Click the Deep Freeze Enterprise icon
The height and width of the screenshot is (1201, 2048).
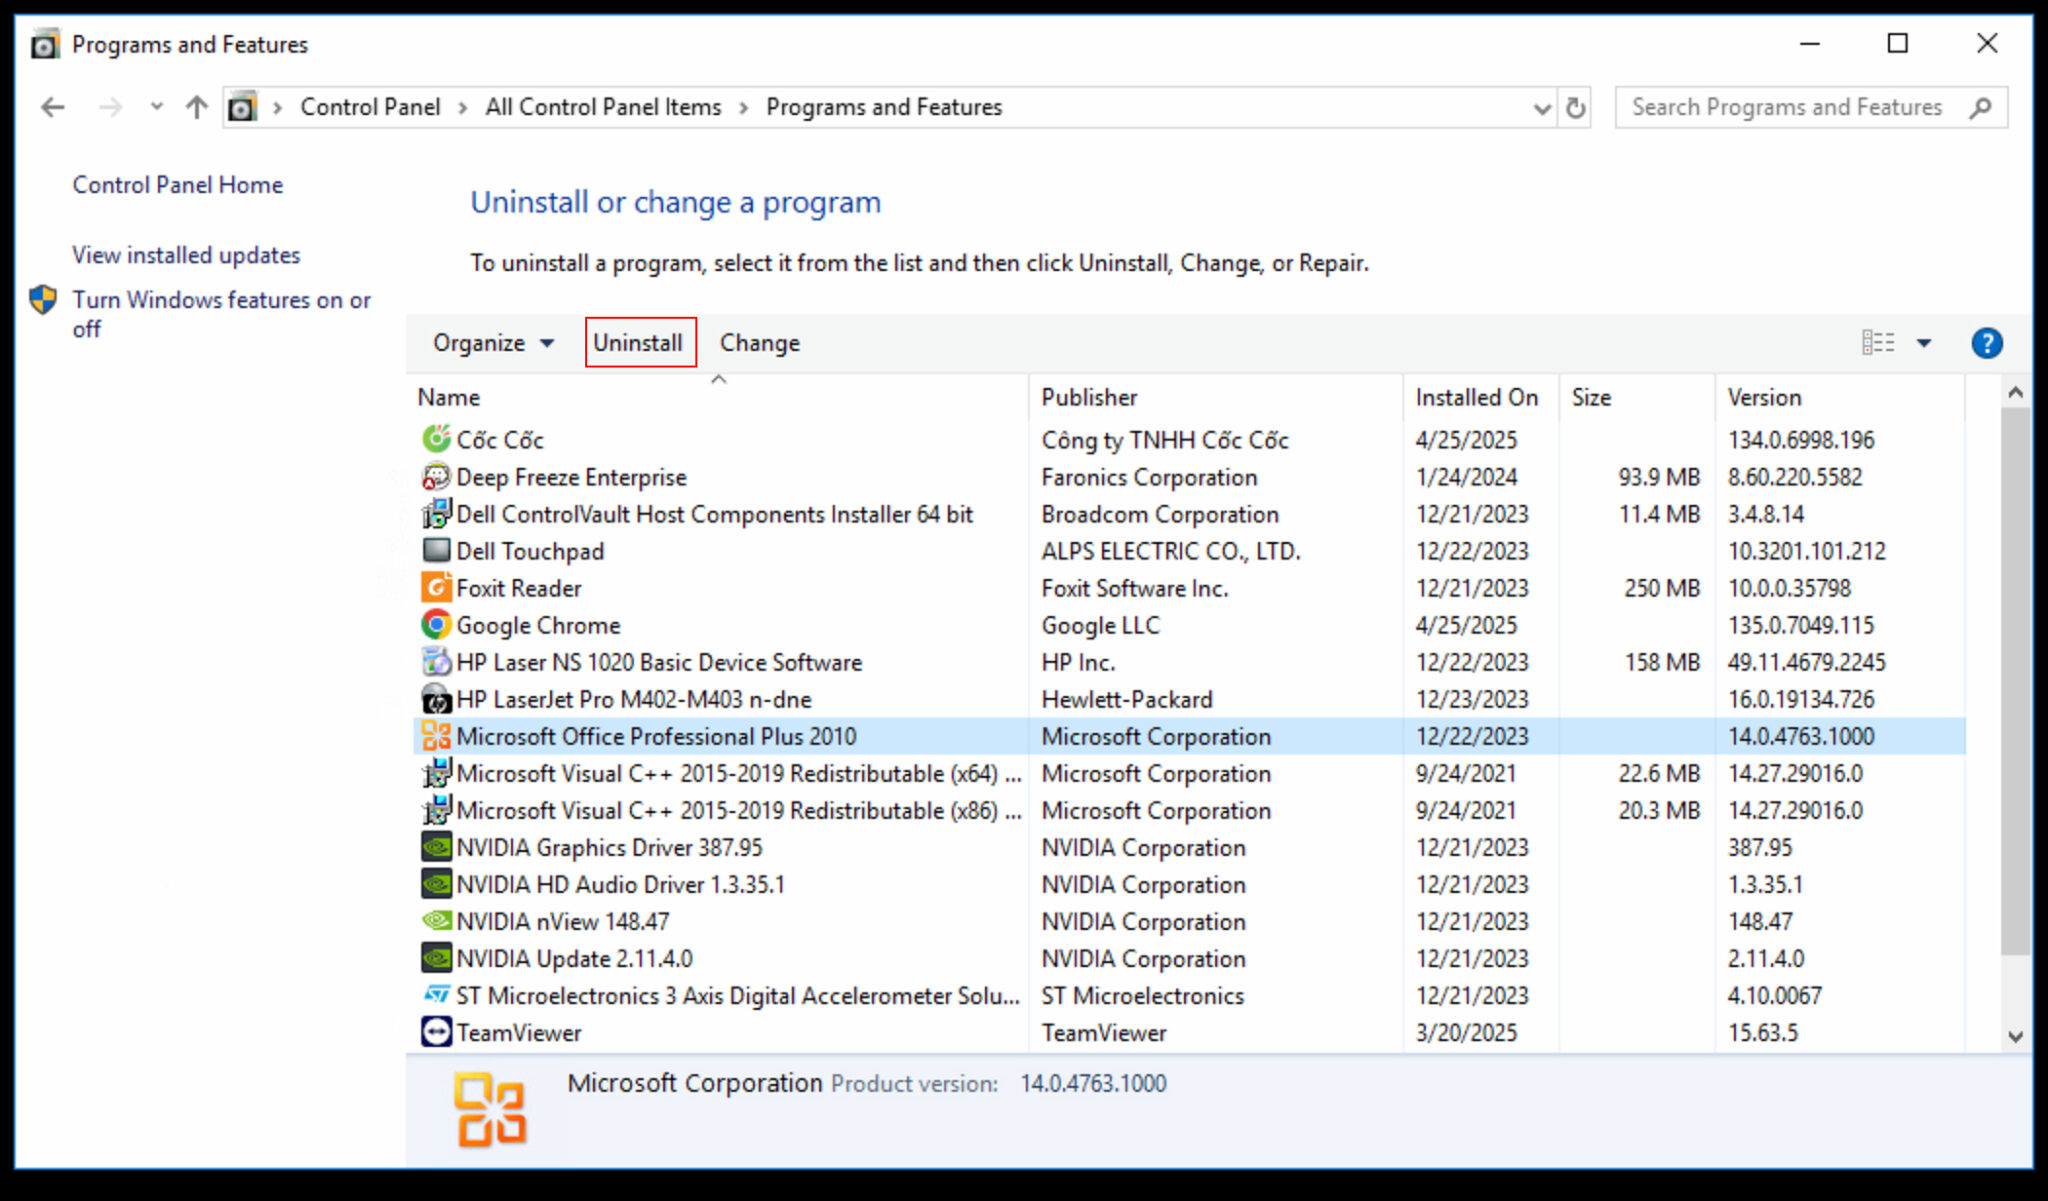436,477
